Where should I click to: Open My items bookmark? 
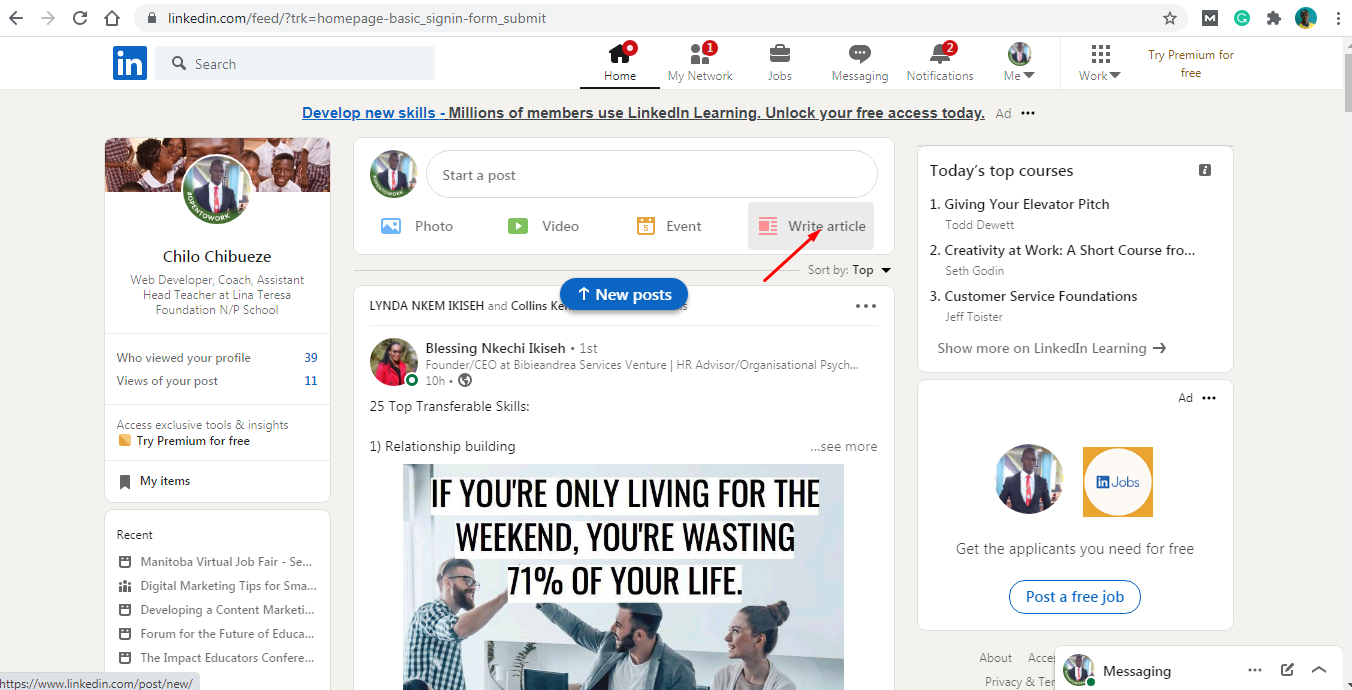tap(154, 481)
